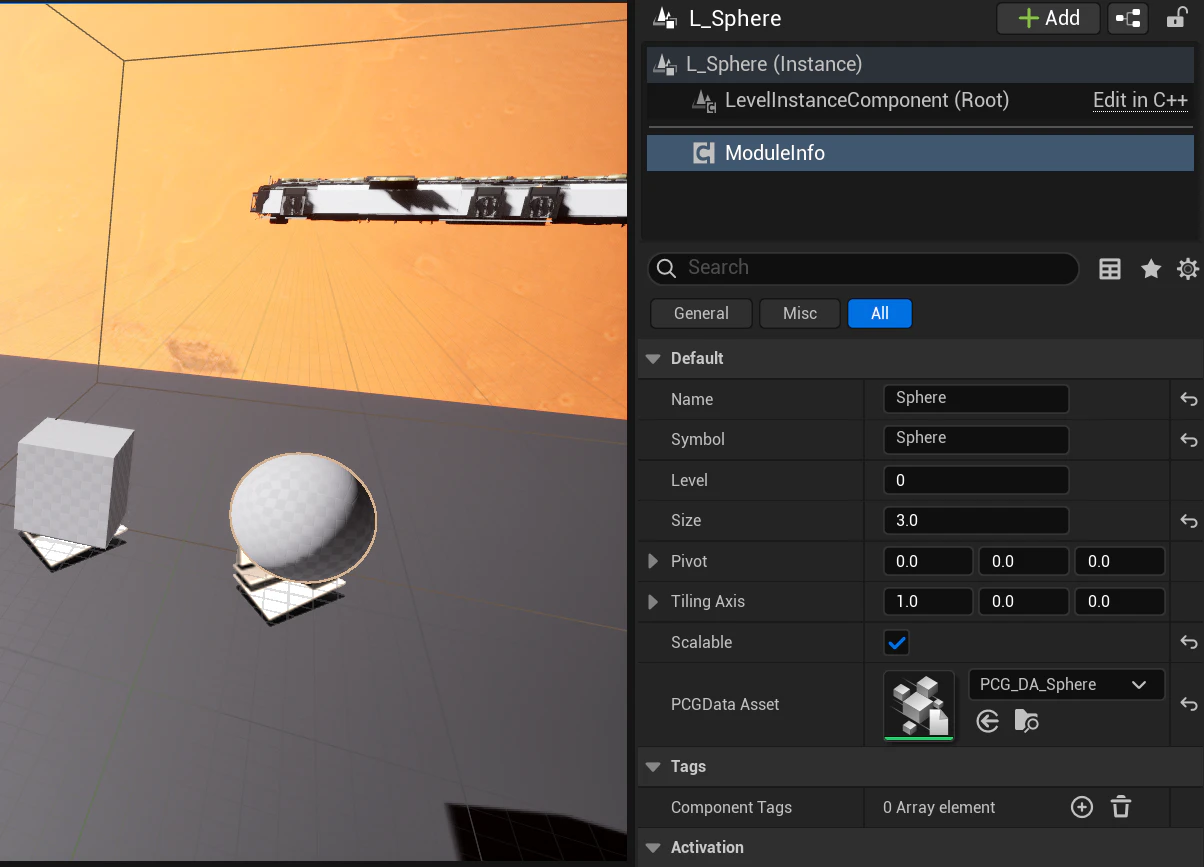Use selected asset arrow for PCGData Asset
1204x867 pixels.
click(x=988, y=721)
